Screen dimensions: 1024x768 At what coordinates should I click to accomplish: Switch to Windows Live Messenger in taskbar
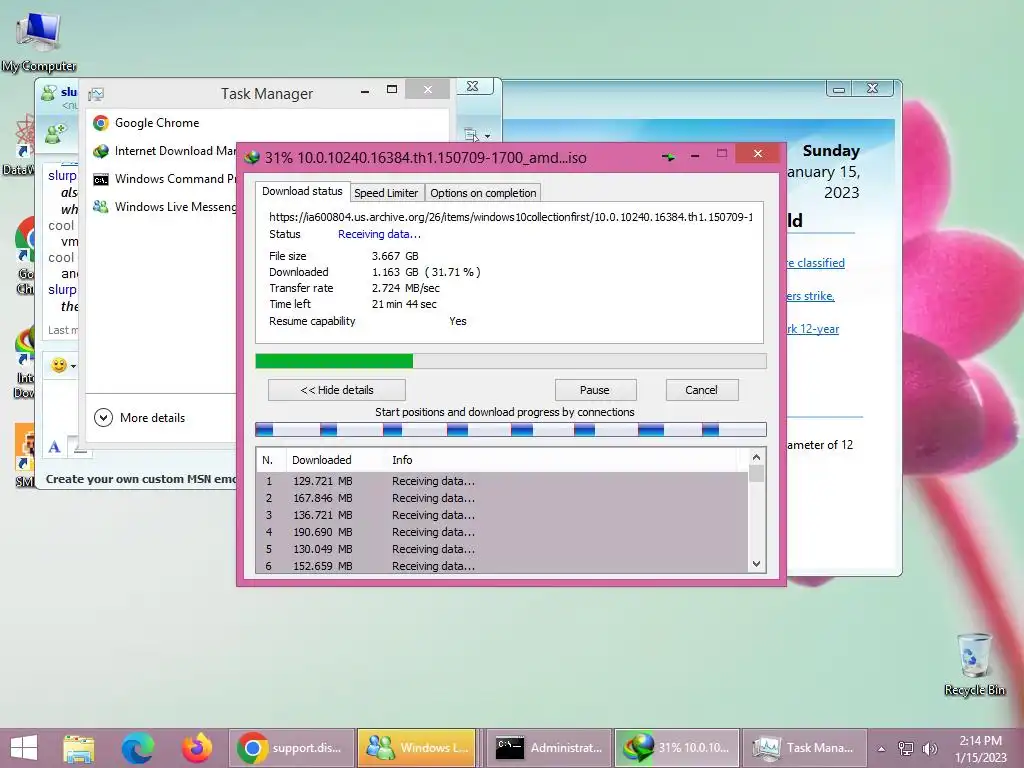pos(418,748)
